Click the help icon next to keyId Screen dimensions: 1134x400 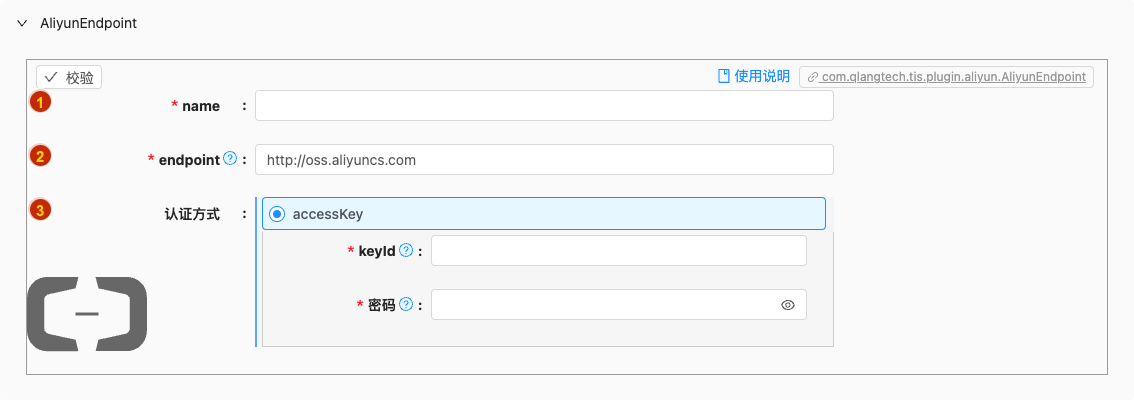406,250
